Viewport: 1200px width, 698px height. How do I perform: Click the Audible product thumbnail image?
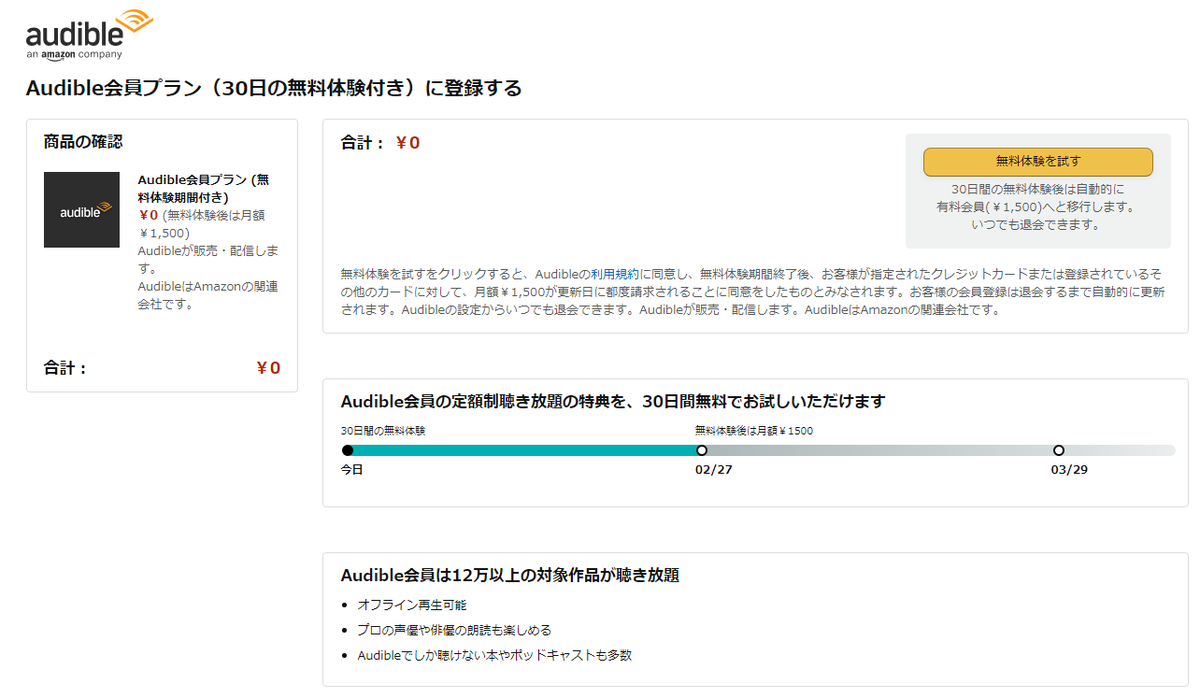[82, 210]
